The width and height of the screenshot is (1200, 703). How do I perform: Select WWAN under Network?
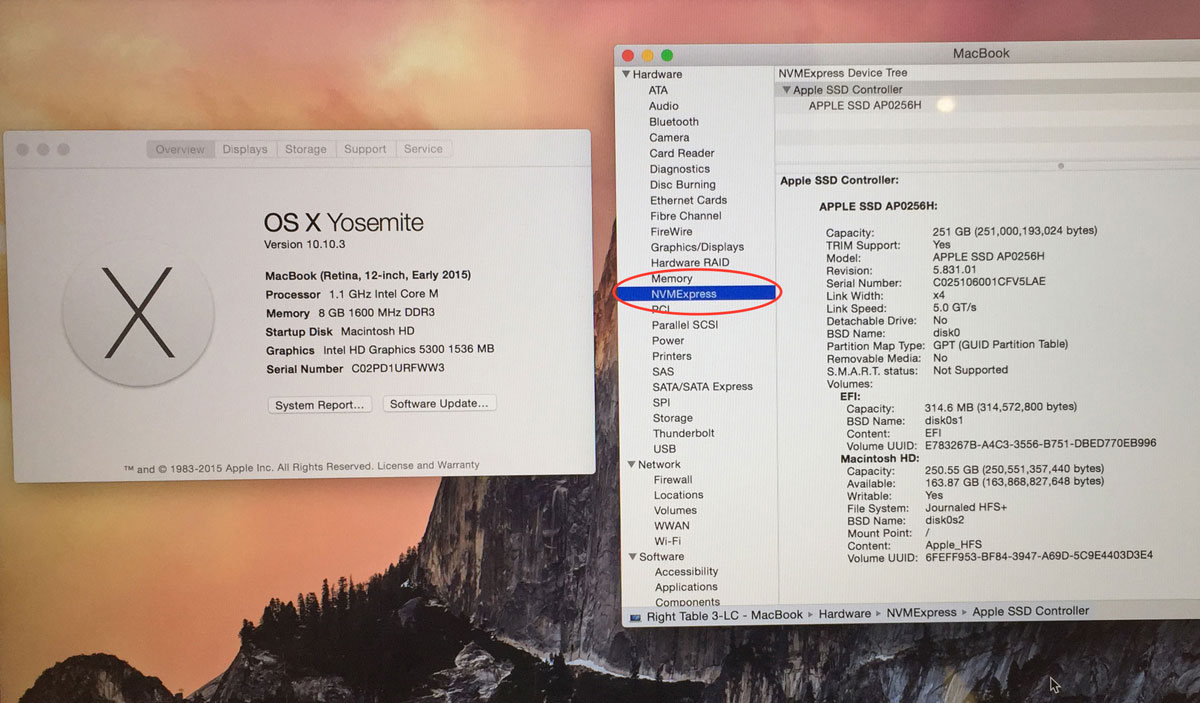click(672, 526)
